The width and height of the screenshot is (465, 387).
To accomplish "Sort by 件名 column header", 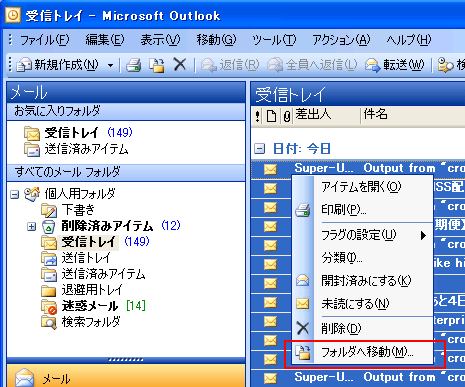I will 413,115.
